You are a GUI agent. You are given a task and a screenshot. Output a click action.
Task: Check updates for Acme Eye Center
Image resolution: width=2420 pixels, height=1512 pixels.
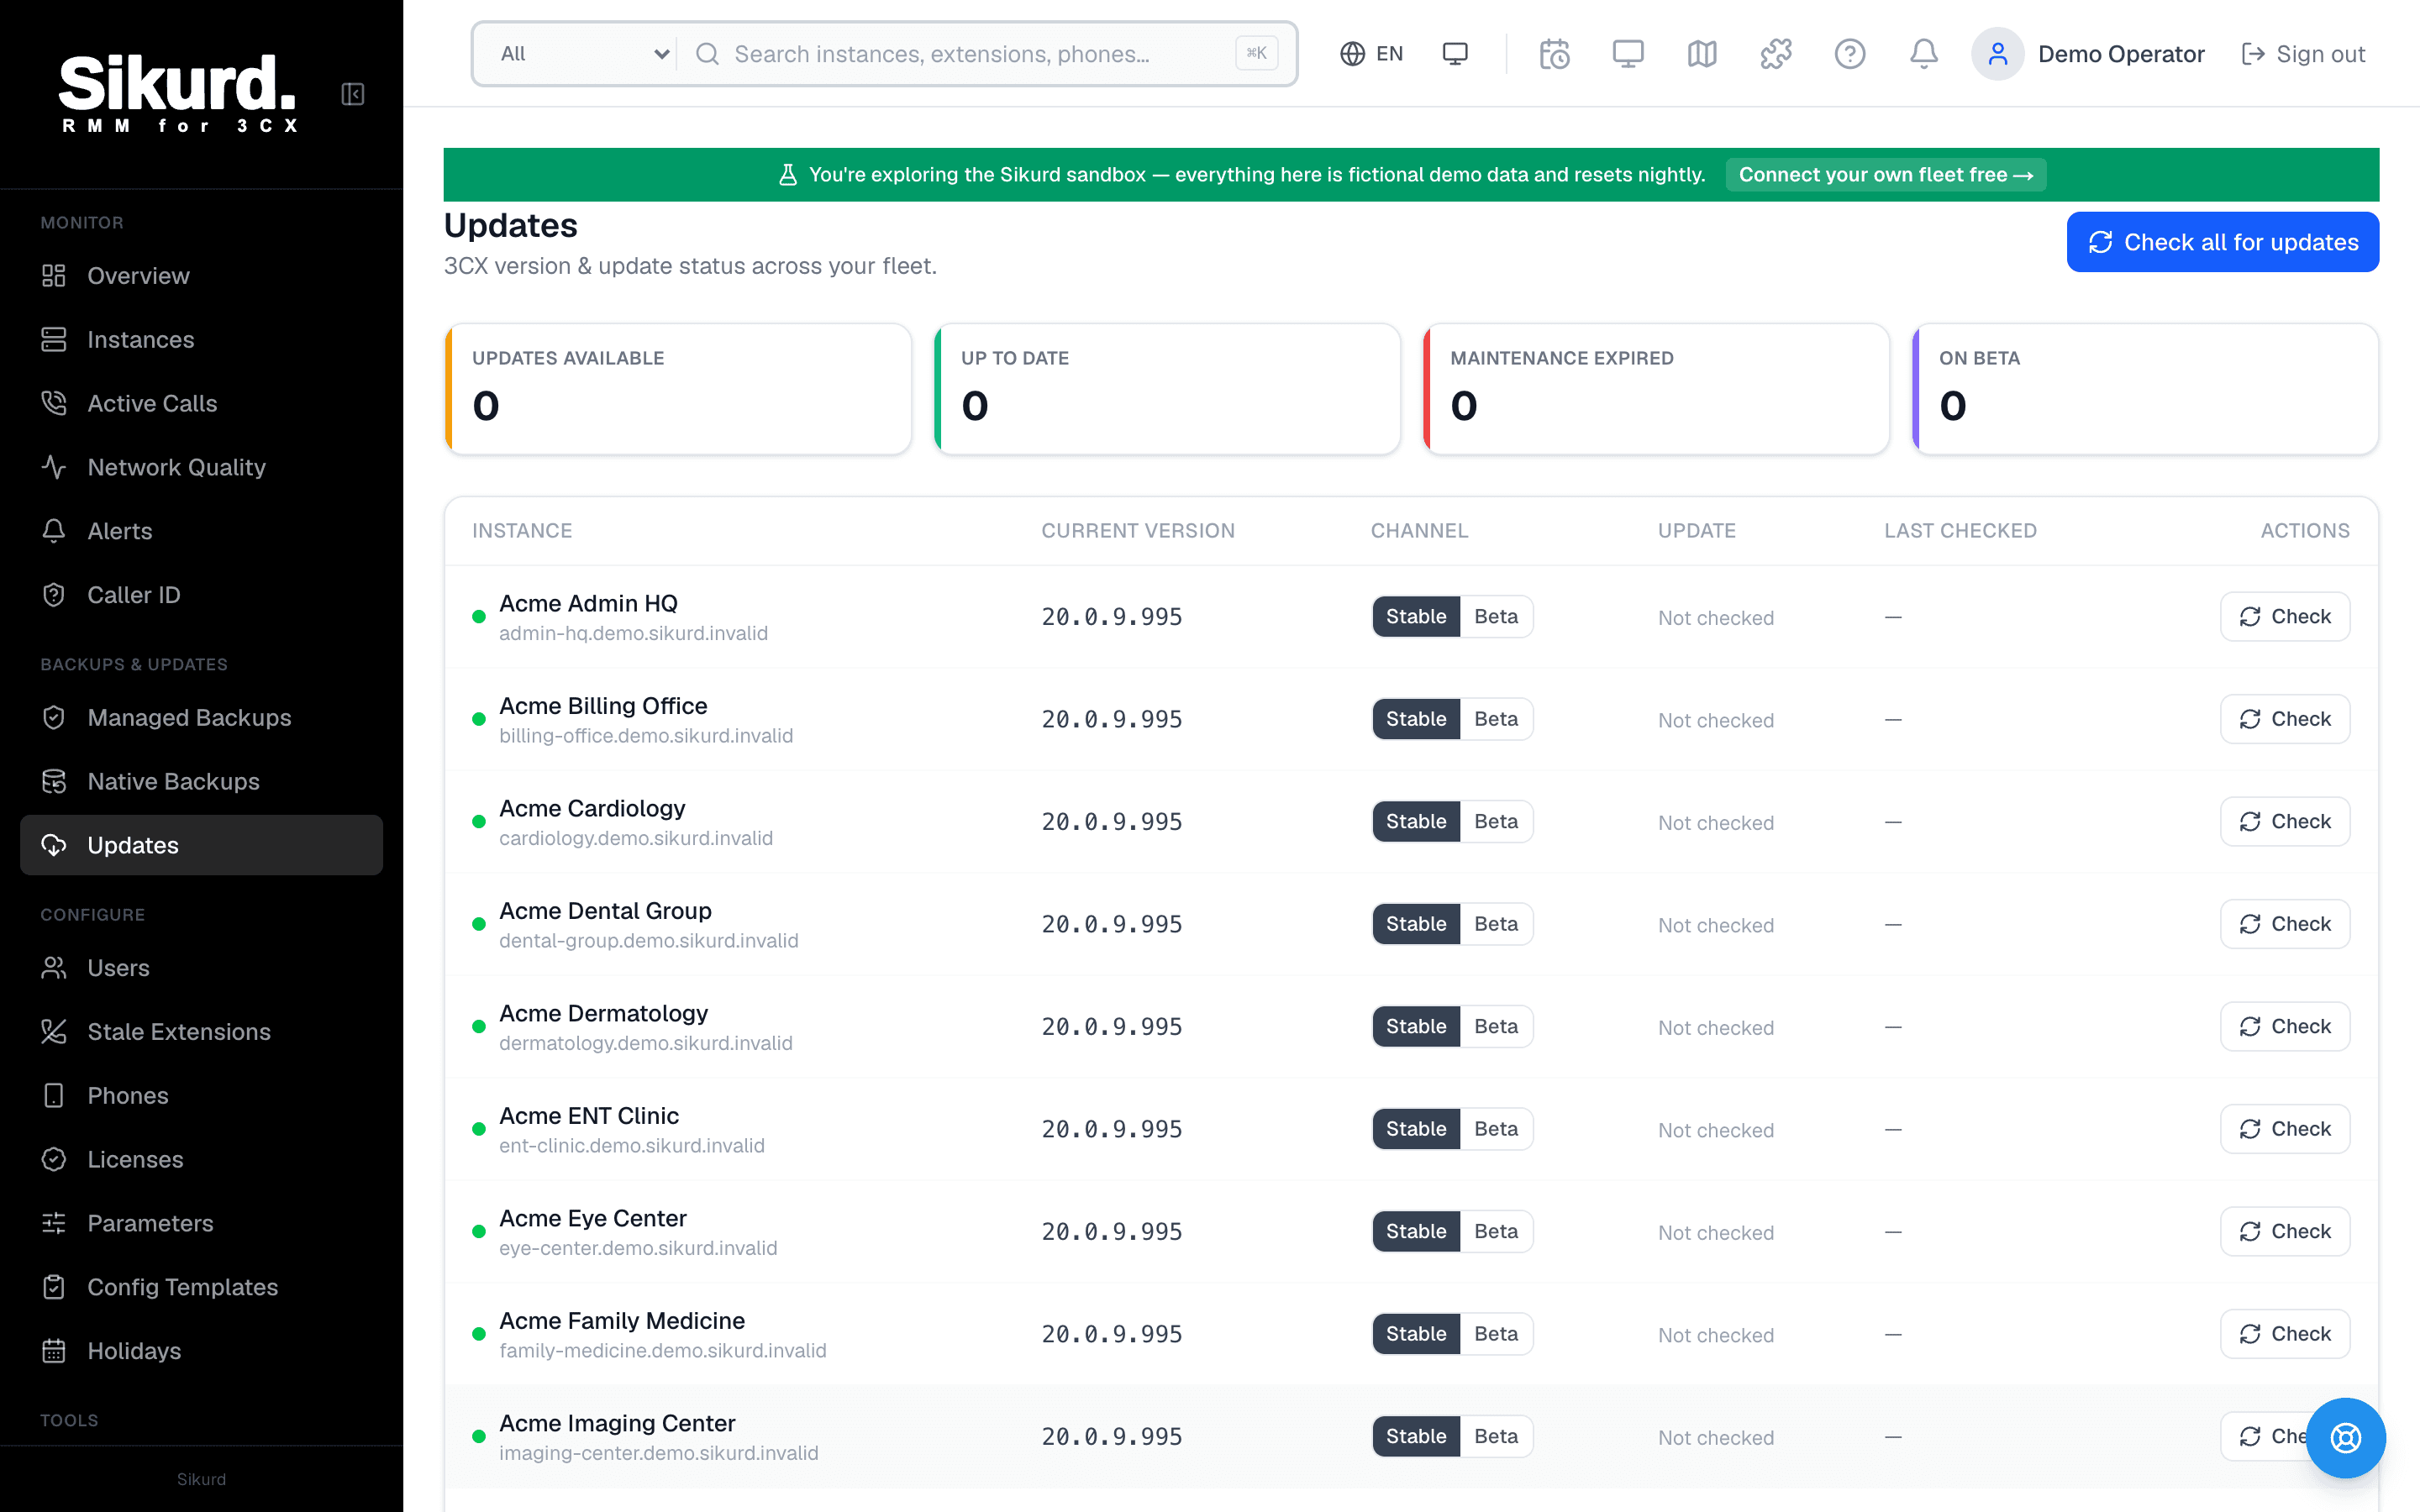2284,1232
